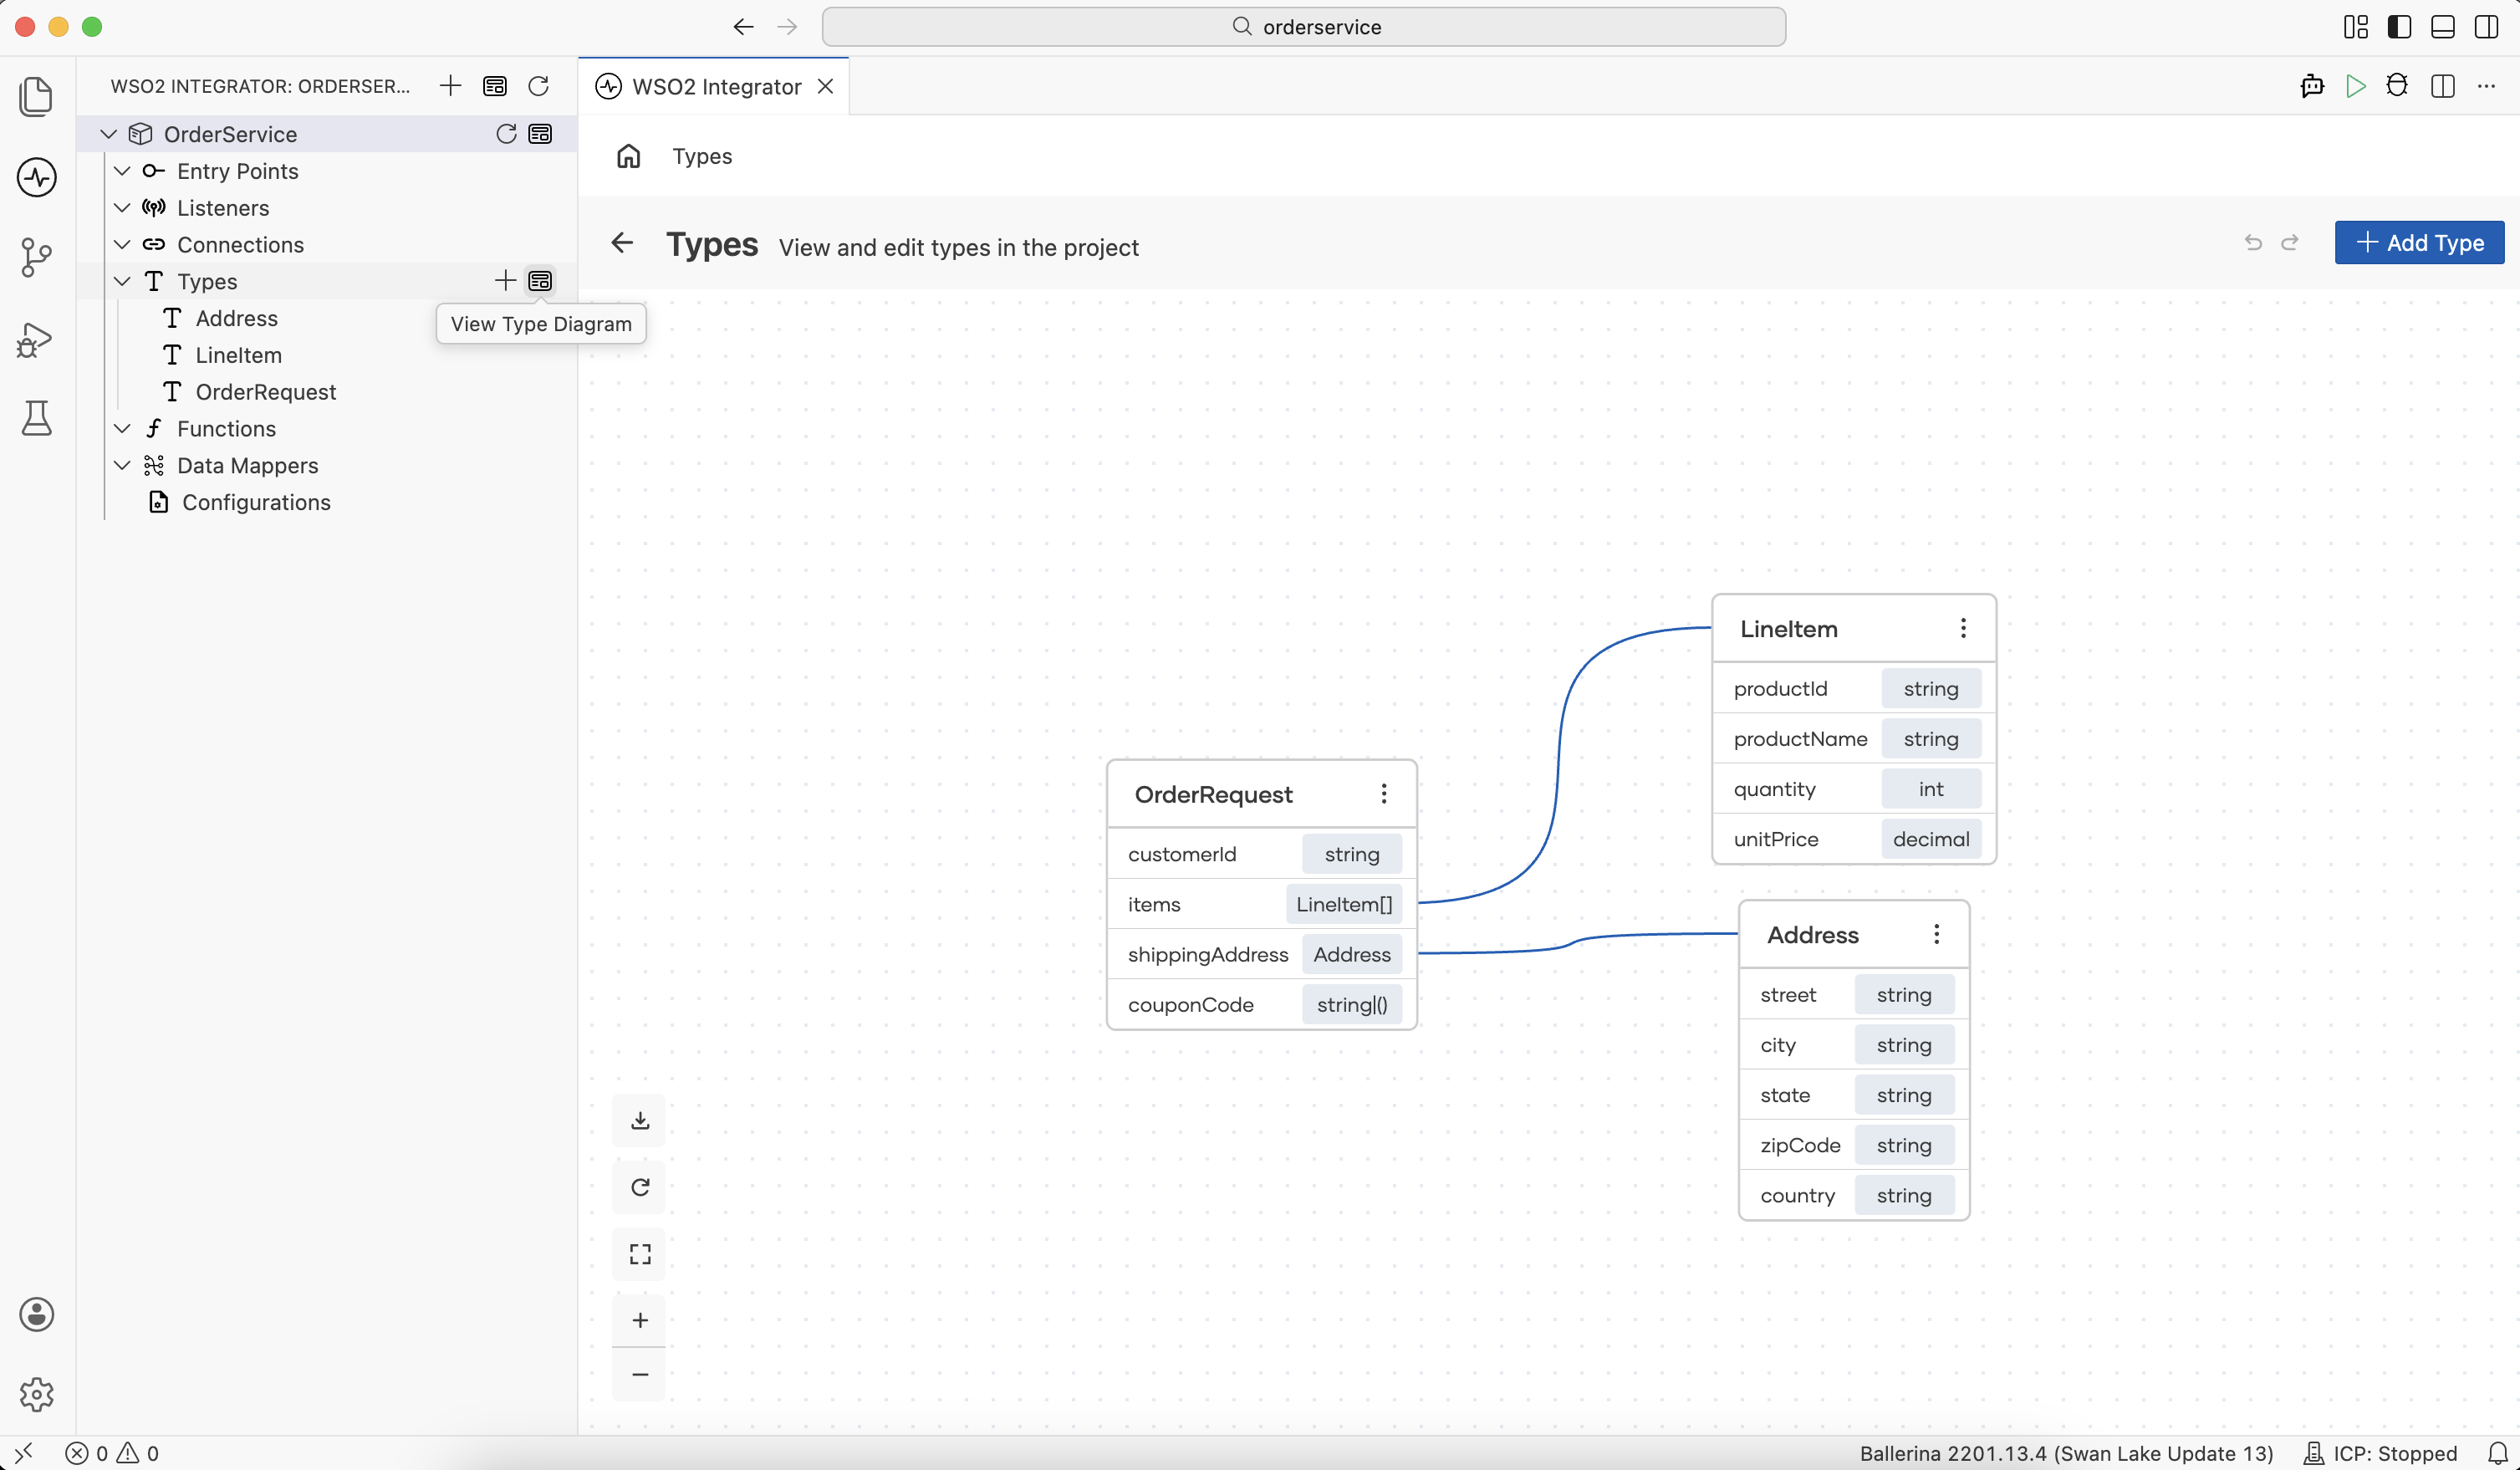Toggle the secondary side bar
The height and width of the screenshot is (1470, 2520).
click(x=2486, y=27)
